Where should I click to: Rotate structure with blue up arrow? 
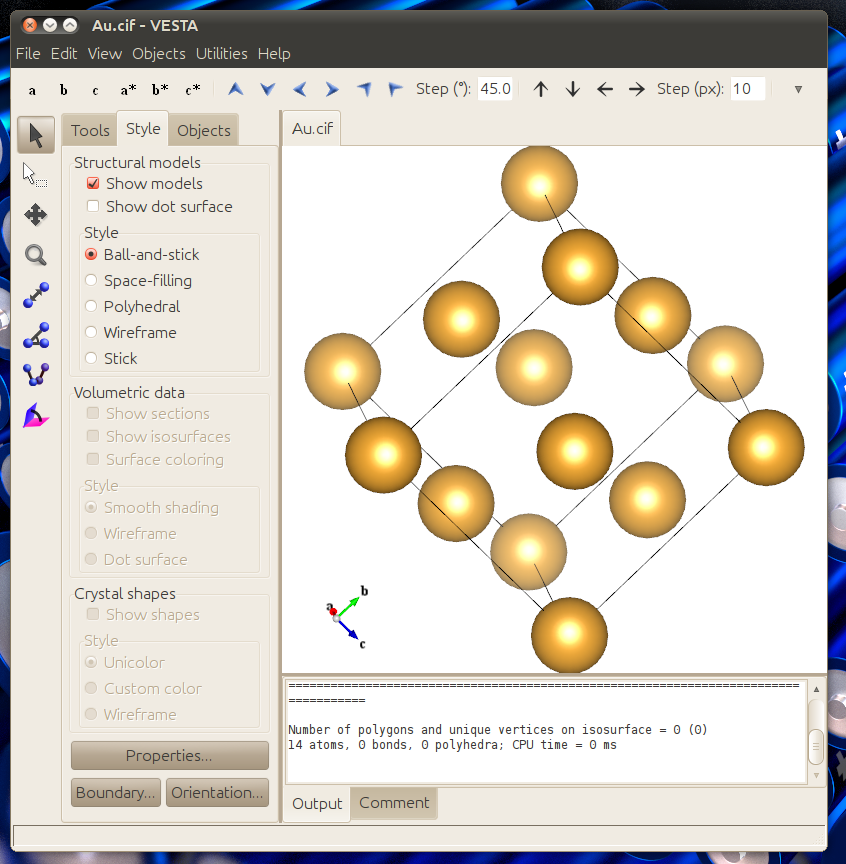pos(236,89)
